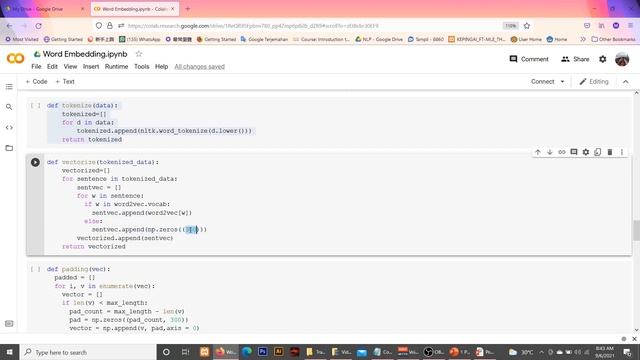Open the Windows Start menu

click(9, 352)
